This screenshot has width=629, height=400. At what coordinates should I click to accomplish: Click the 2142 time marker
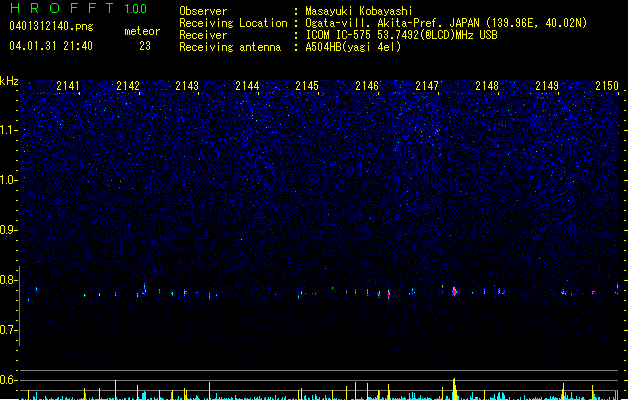pyautogui.click(x=128, y=86)
